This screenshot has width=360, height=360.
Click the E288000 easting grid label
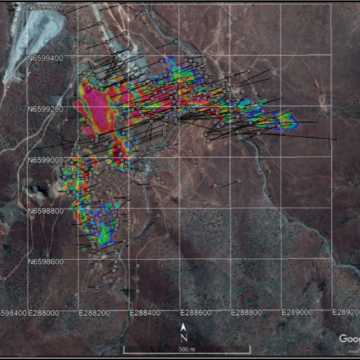pyautogui.click(x=44, y=313)
